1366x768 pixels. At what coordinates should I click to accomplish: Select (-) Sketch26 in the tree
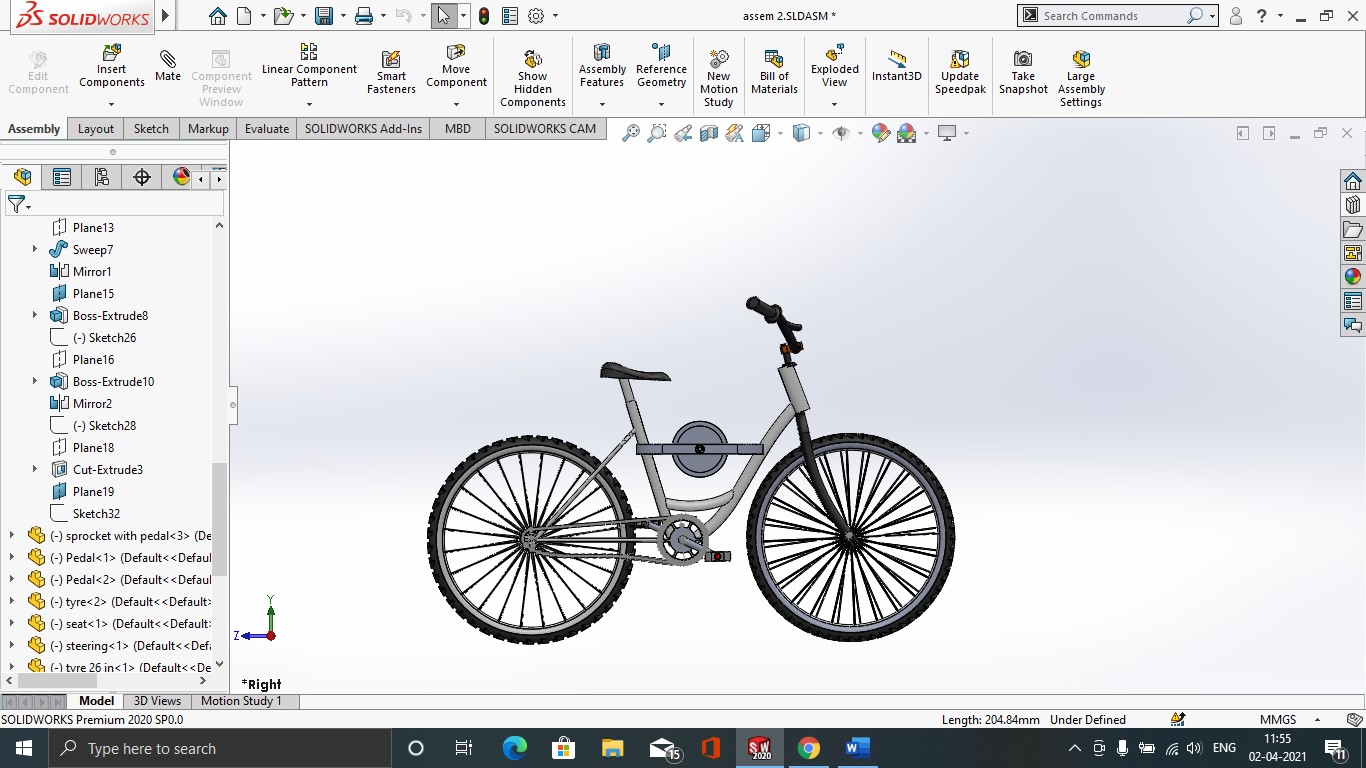tap(104, 337)
